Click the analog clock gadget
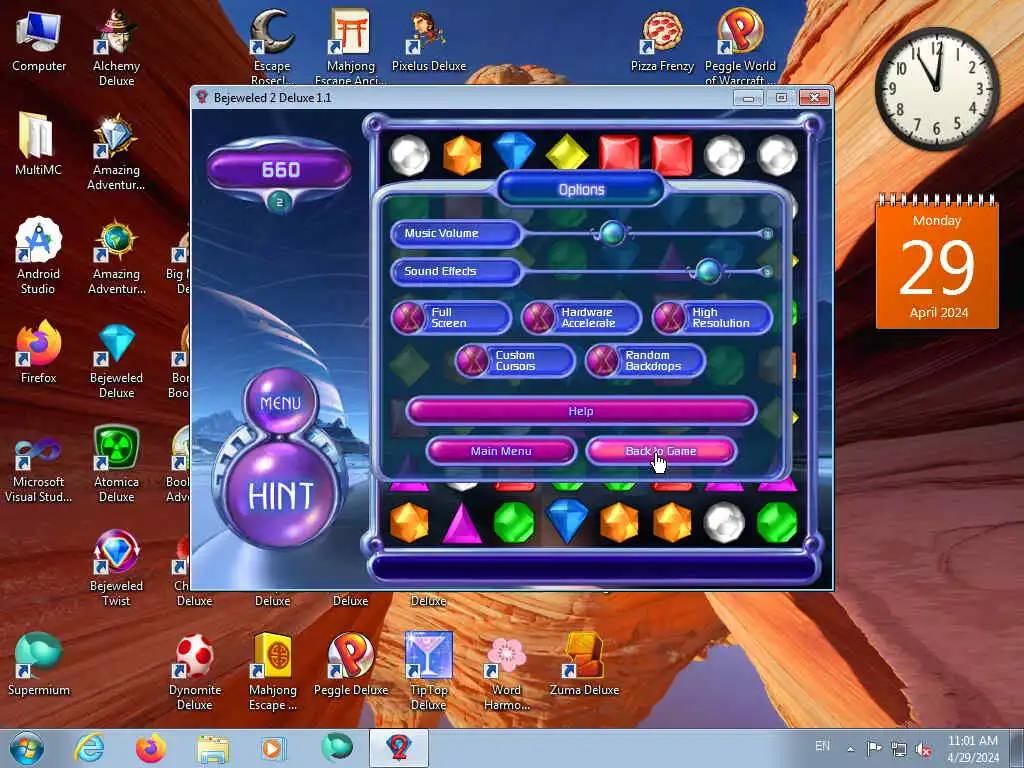1024x768 pixels. (936, 88)
